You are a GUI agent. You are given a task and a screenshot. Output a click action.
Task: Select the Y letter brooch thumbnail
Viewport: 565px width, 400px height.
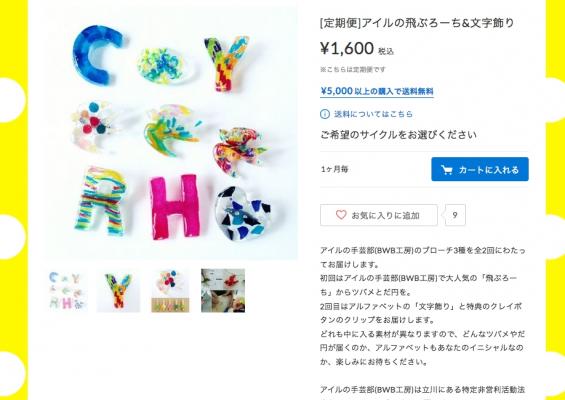click(x=118, y=290)
